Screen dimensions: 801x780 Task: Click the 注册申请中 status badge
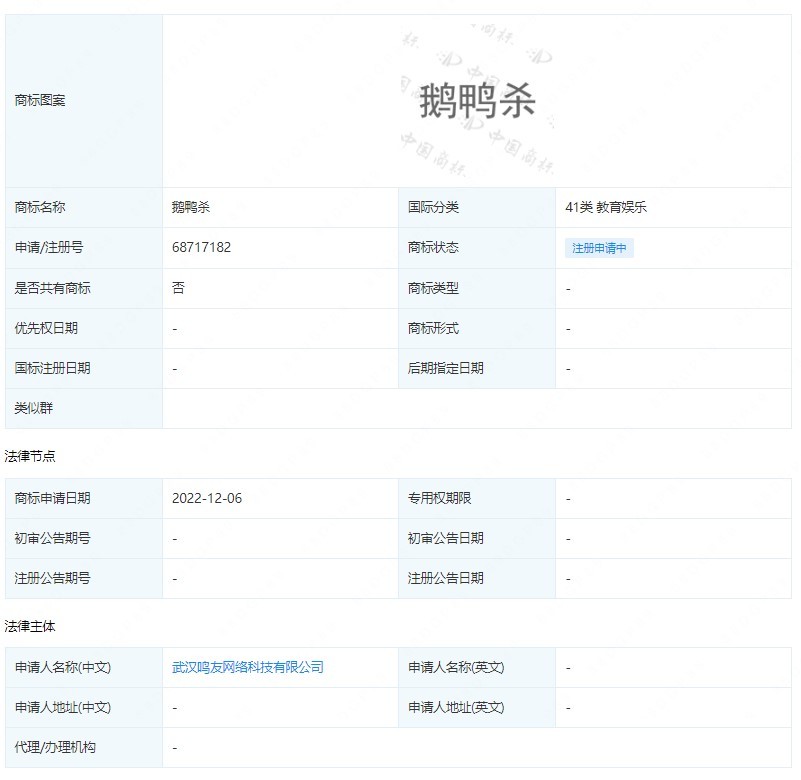[597, 248]
